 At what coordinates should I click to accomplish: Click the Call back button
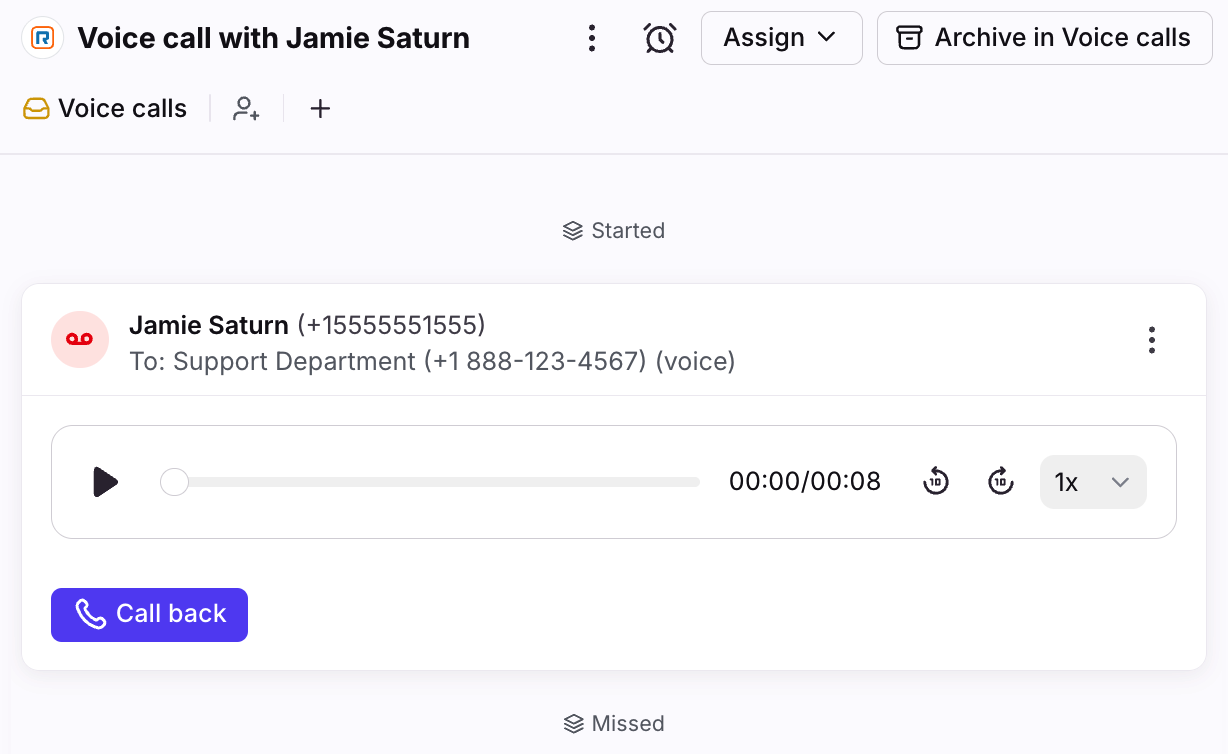pyautogui.click(x=149, y=614)
